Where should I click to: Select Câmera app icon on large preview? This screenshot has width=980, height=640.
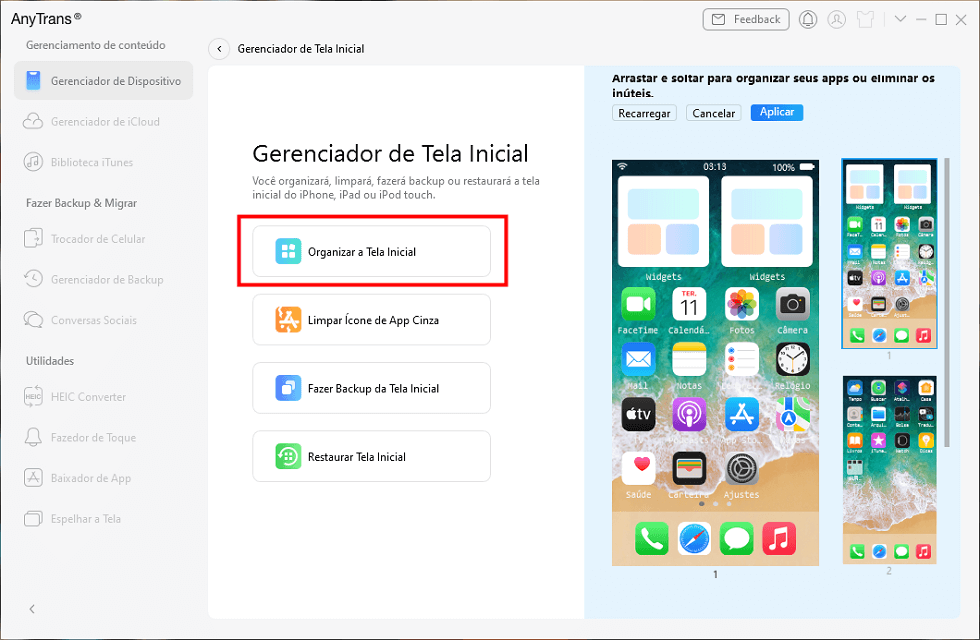pos(792,304)
